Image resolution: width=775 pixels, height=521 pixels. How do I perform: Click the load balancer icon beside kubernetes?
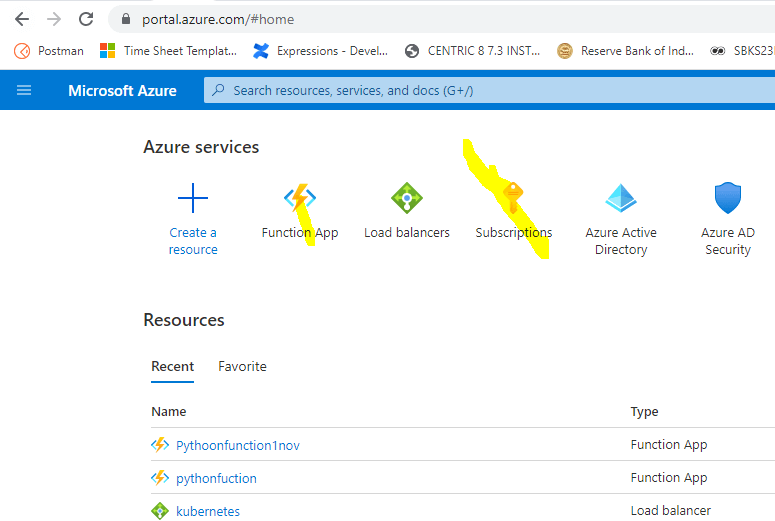(x=160, y=511)
